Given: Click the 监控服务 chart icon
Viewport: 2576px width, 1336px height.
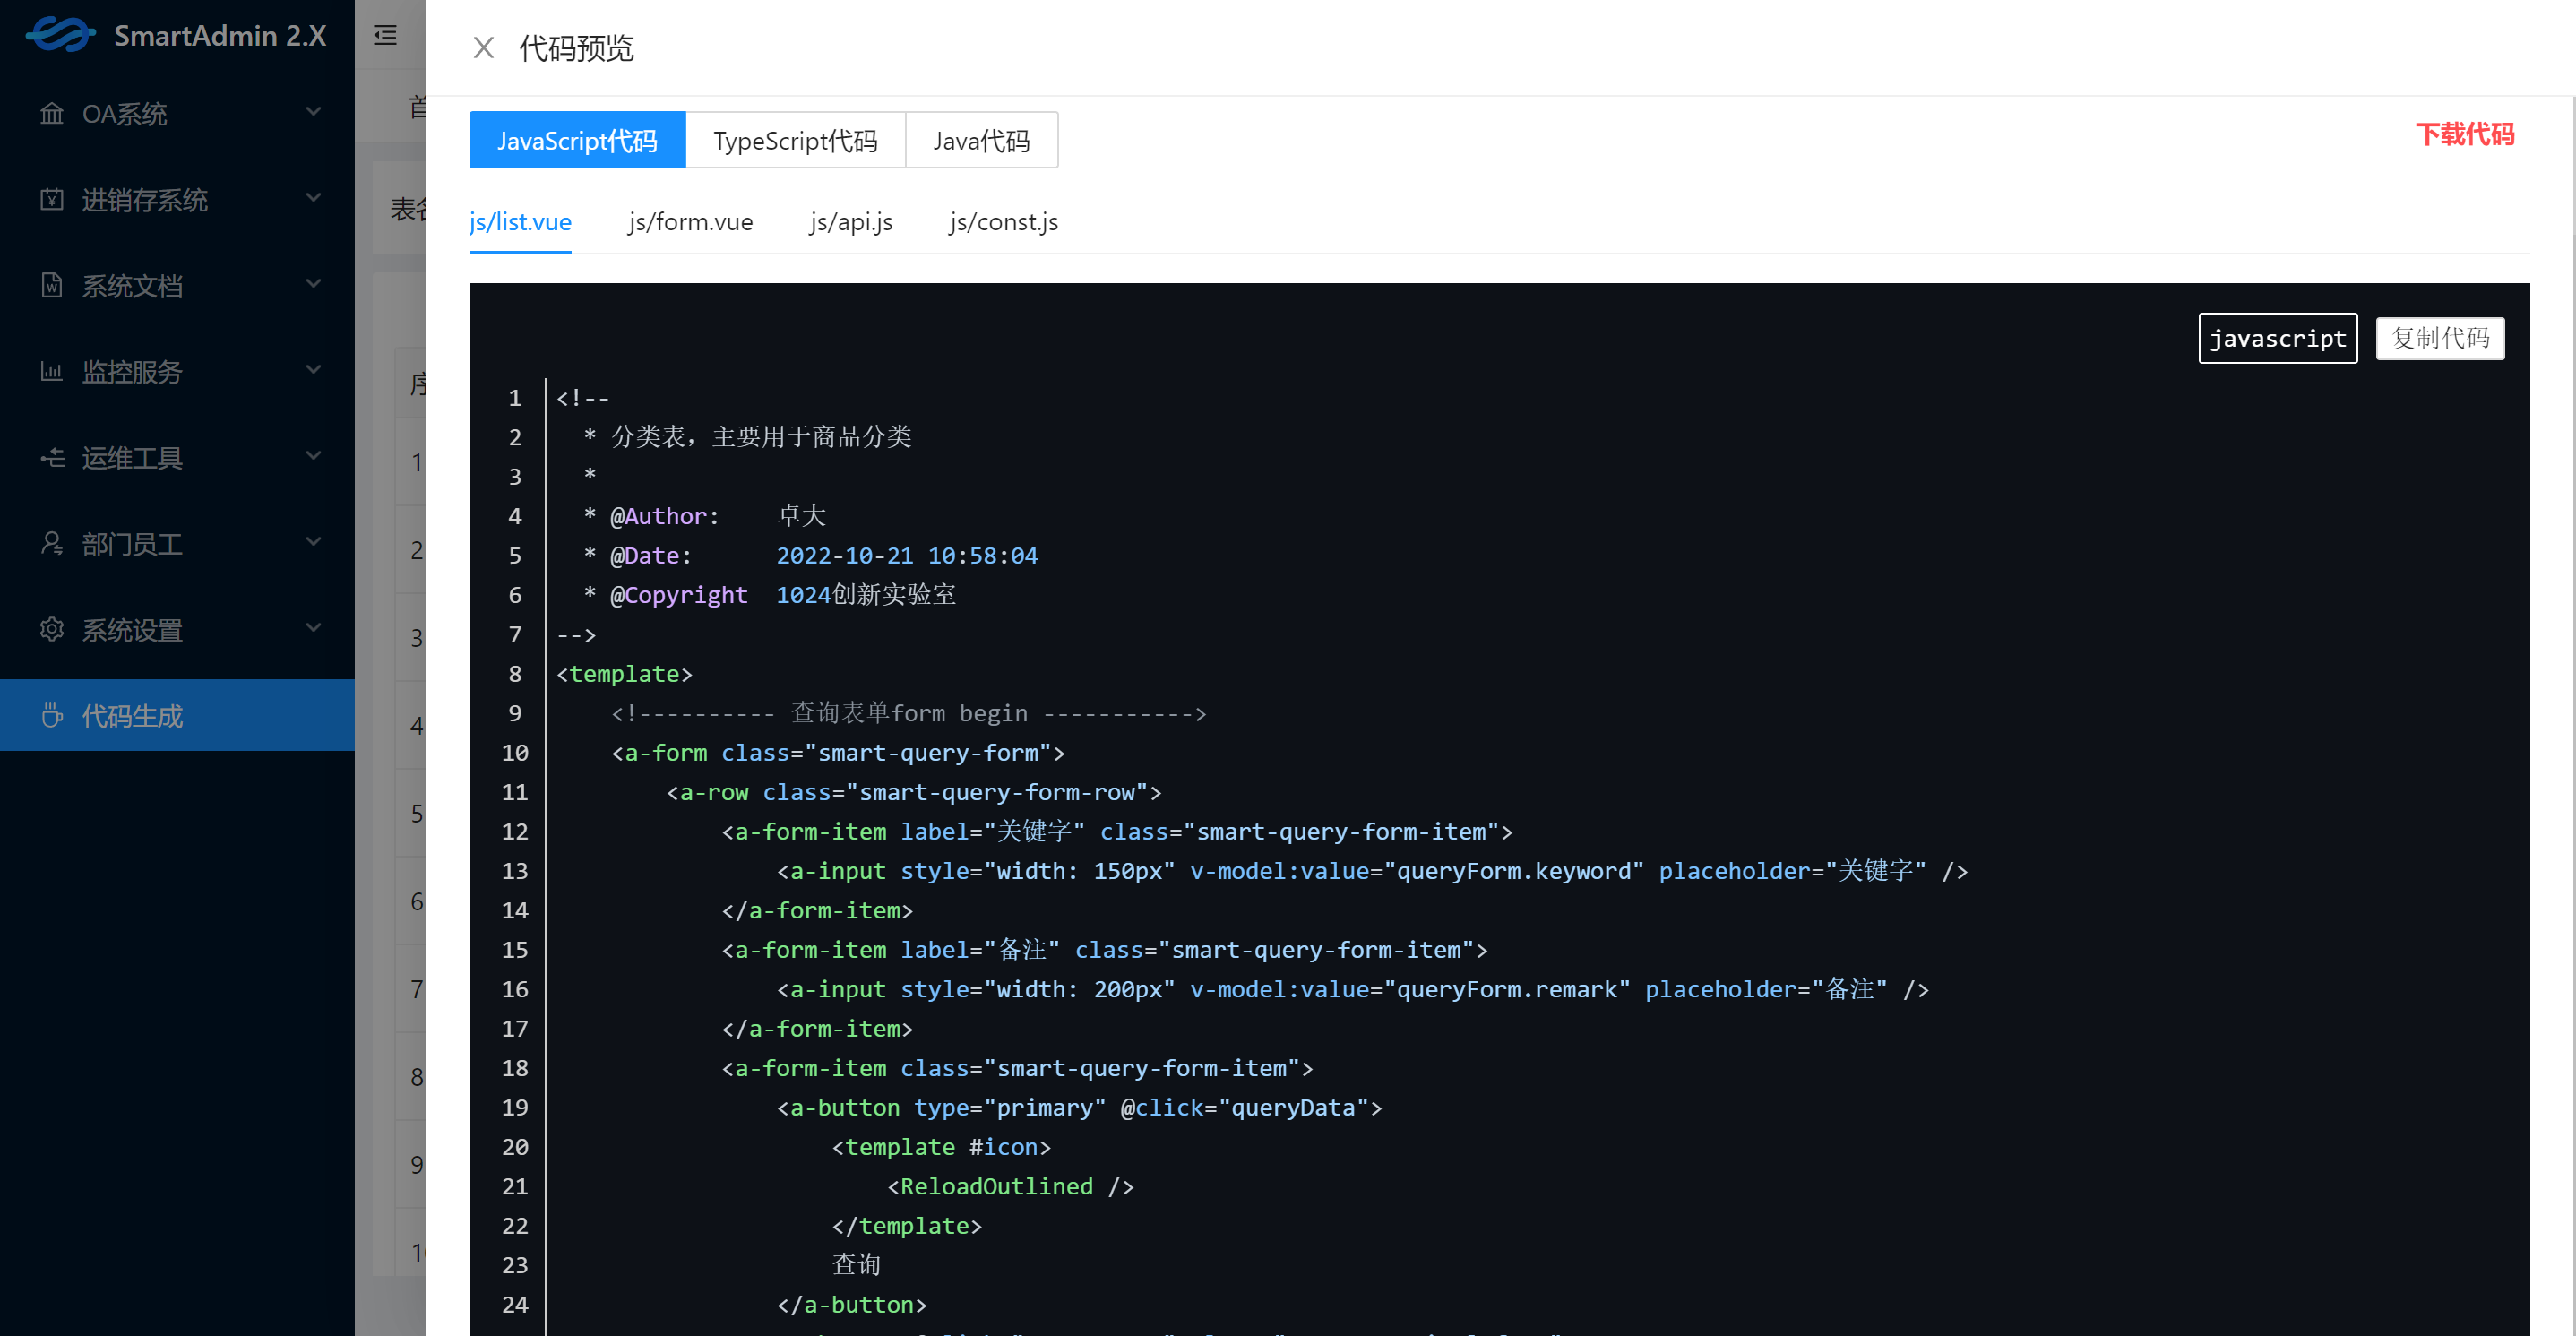Looking at the screenshot, I should [51, 372].
